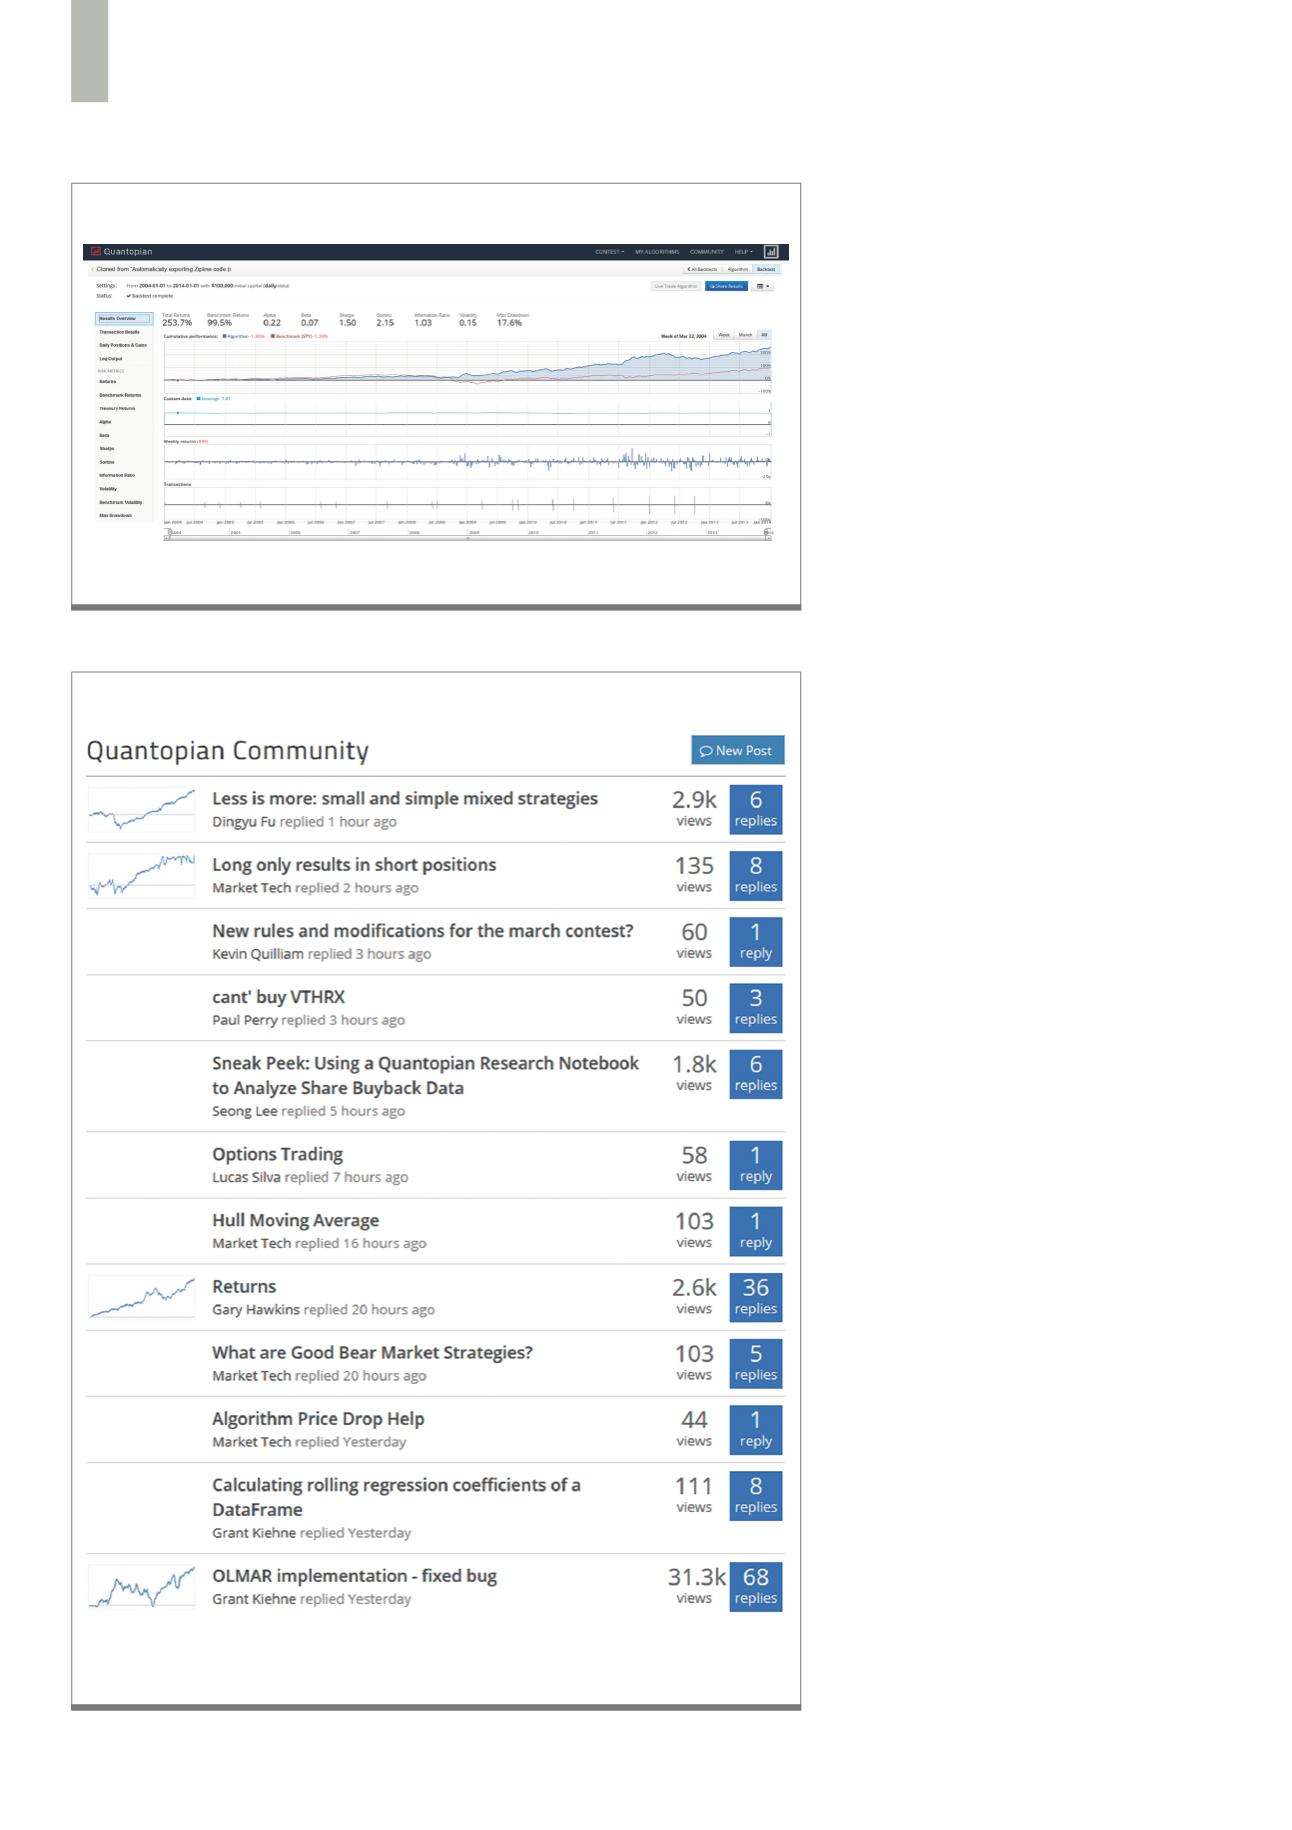View 1 reply on Options Trading post
This screenshot has width=1292, height=1830.
756,1165
